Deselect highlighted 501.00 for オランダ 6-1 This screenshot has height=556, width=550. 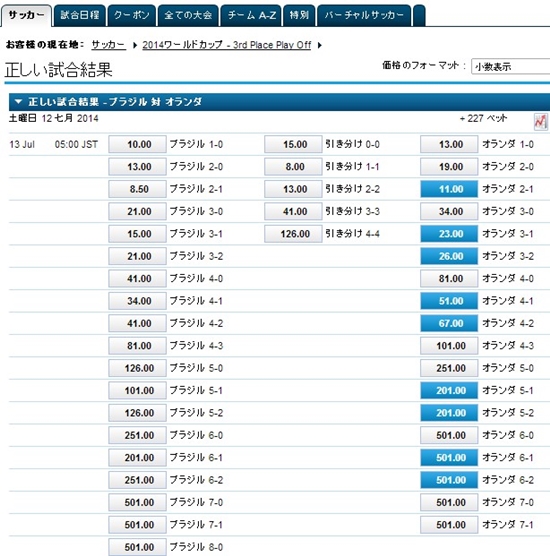(449, 457)
